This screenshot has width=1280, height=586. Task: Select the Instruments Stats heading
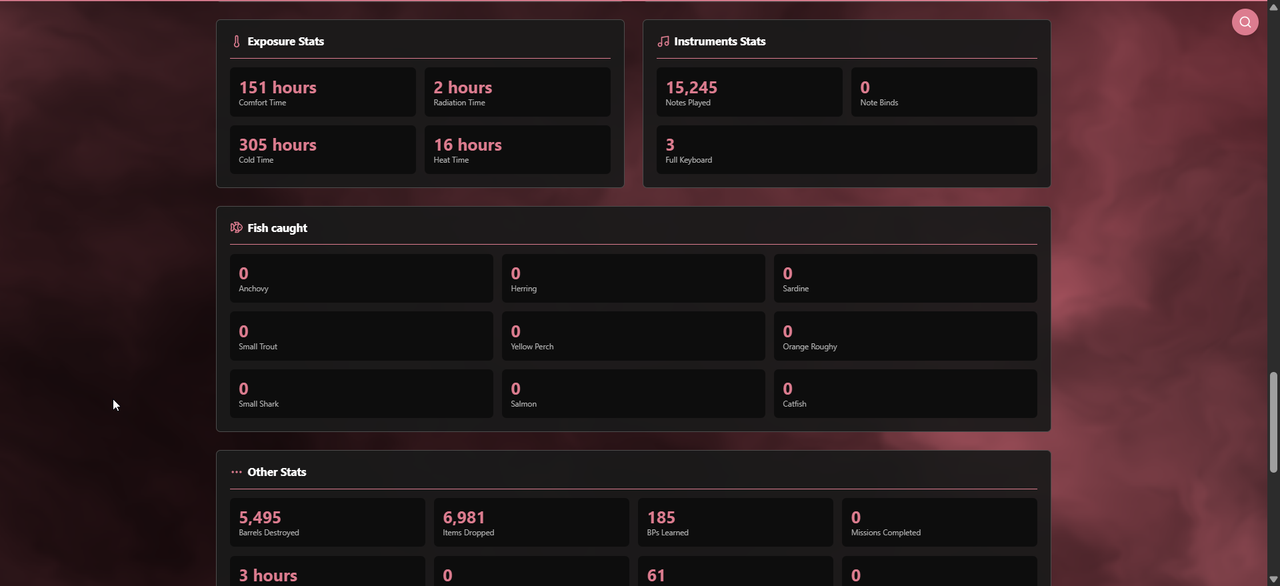(720, 42)
